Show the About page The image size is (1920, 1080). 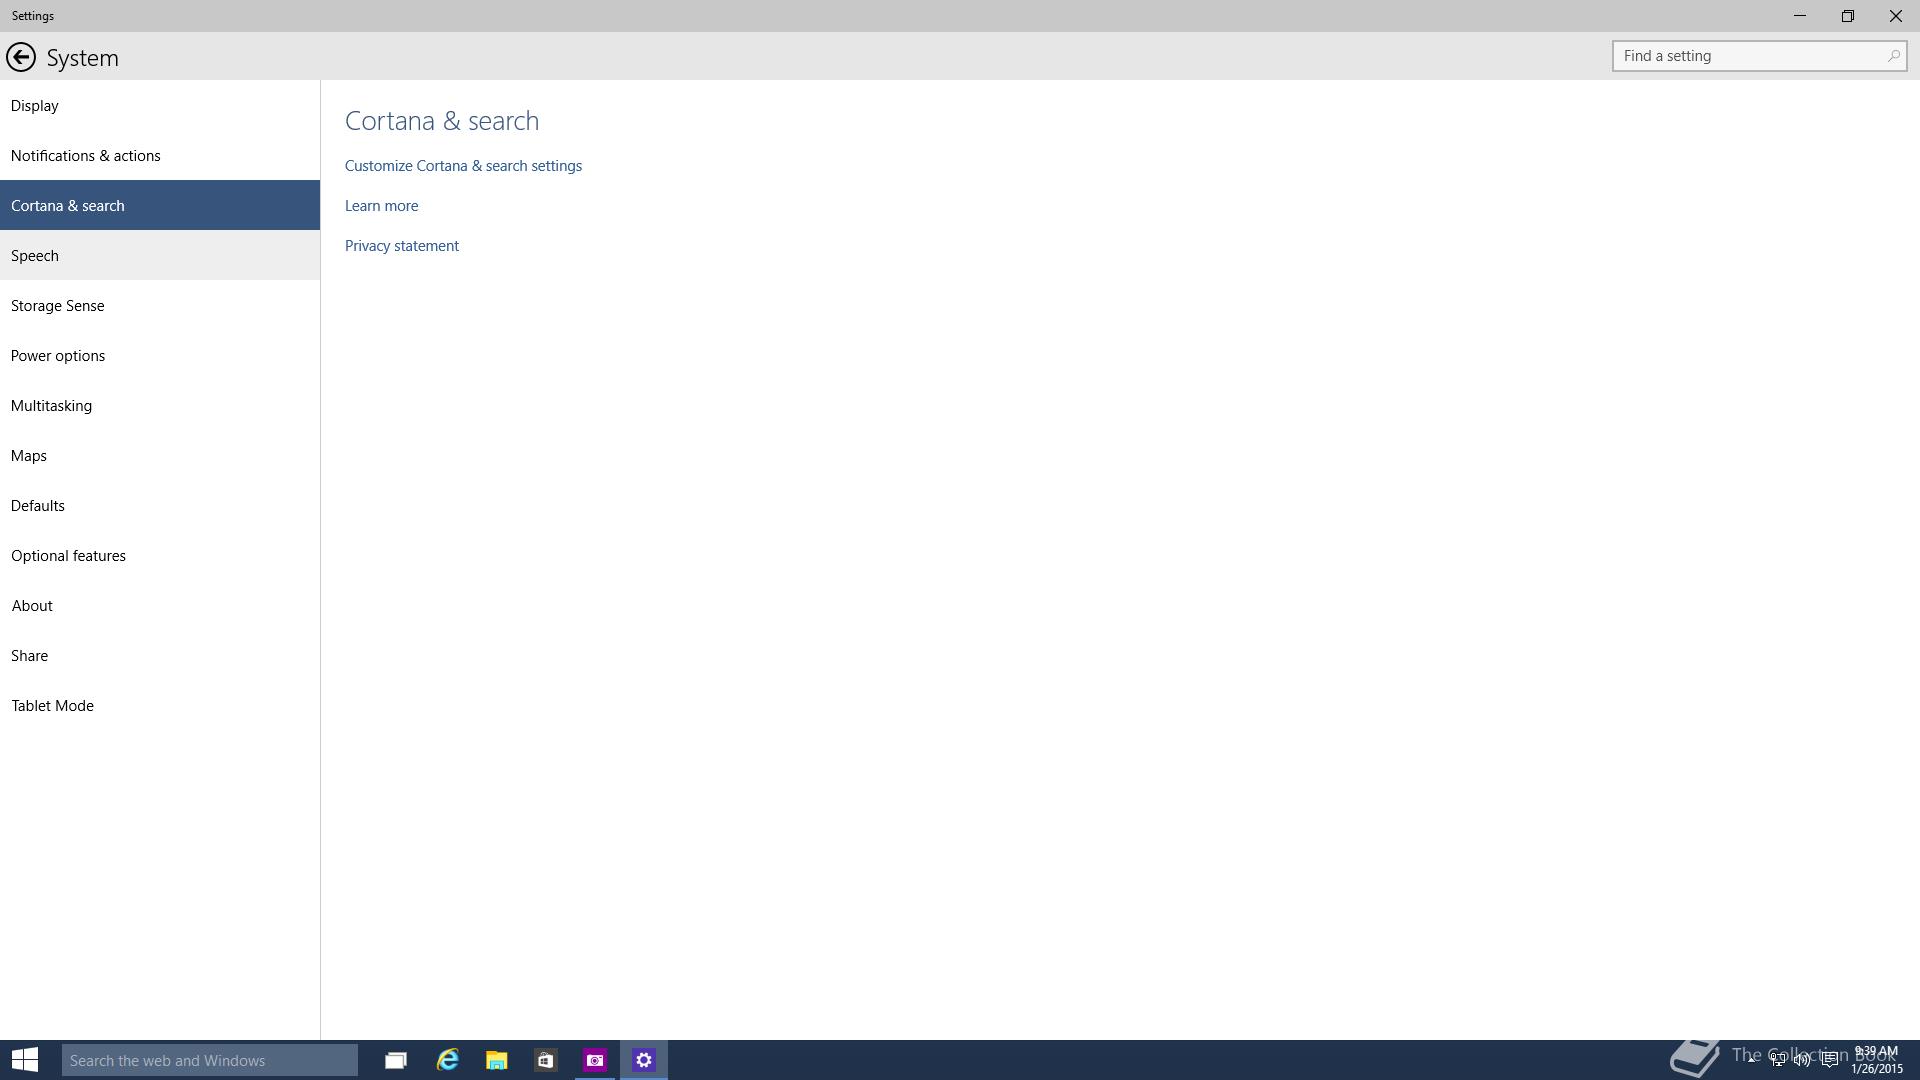pyautogui.click(x=160, y=605)
